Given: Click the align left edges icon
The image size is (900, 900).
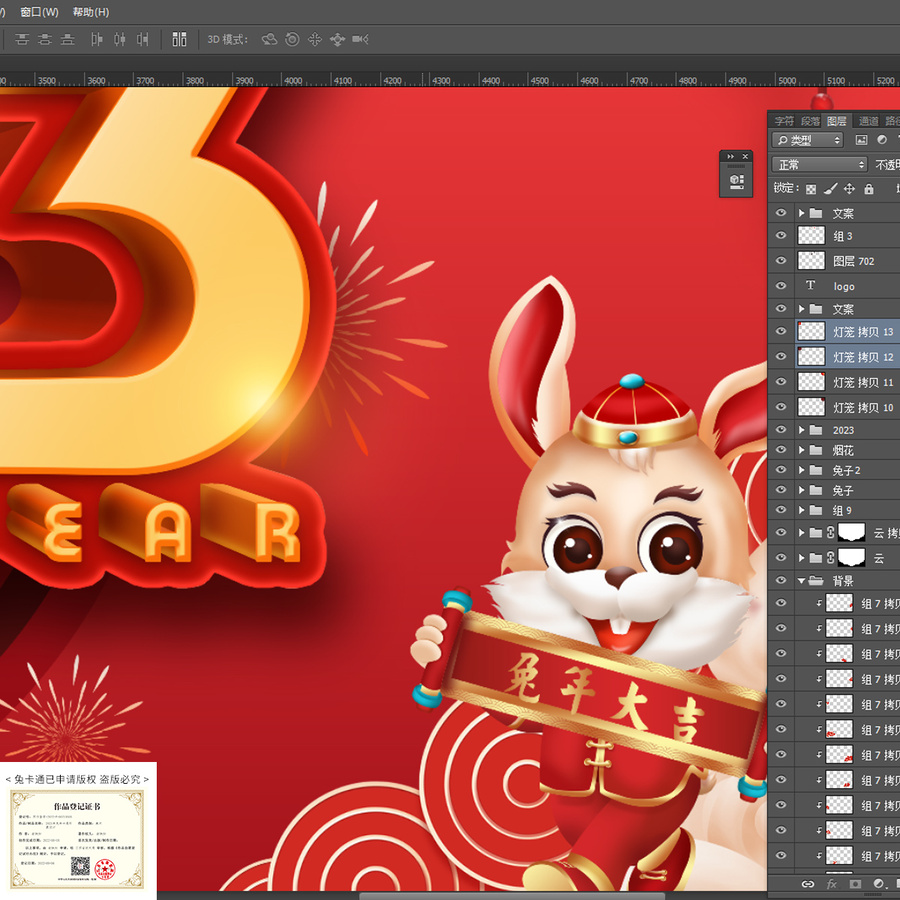Looking at the screenshot, I should click(96, 39).
